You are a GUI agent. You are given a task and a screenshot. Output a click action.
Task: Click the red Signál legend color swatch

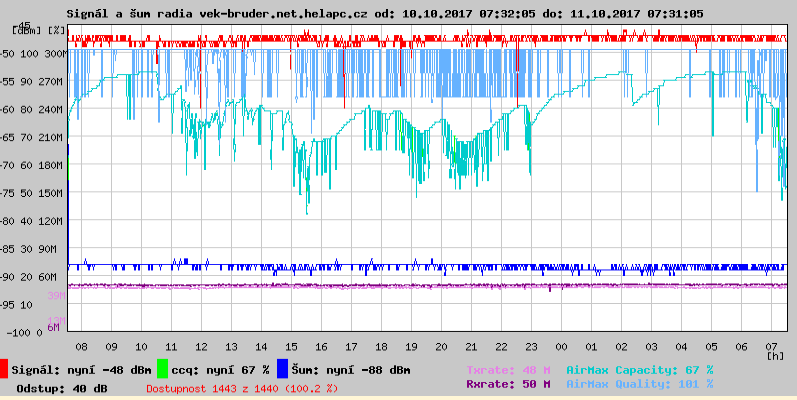click(4, 369)
